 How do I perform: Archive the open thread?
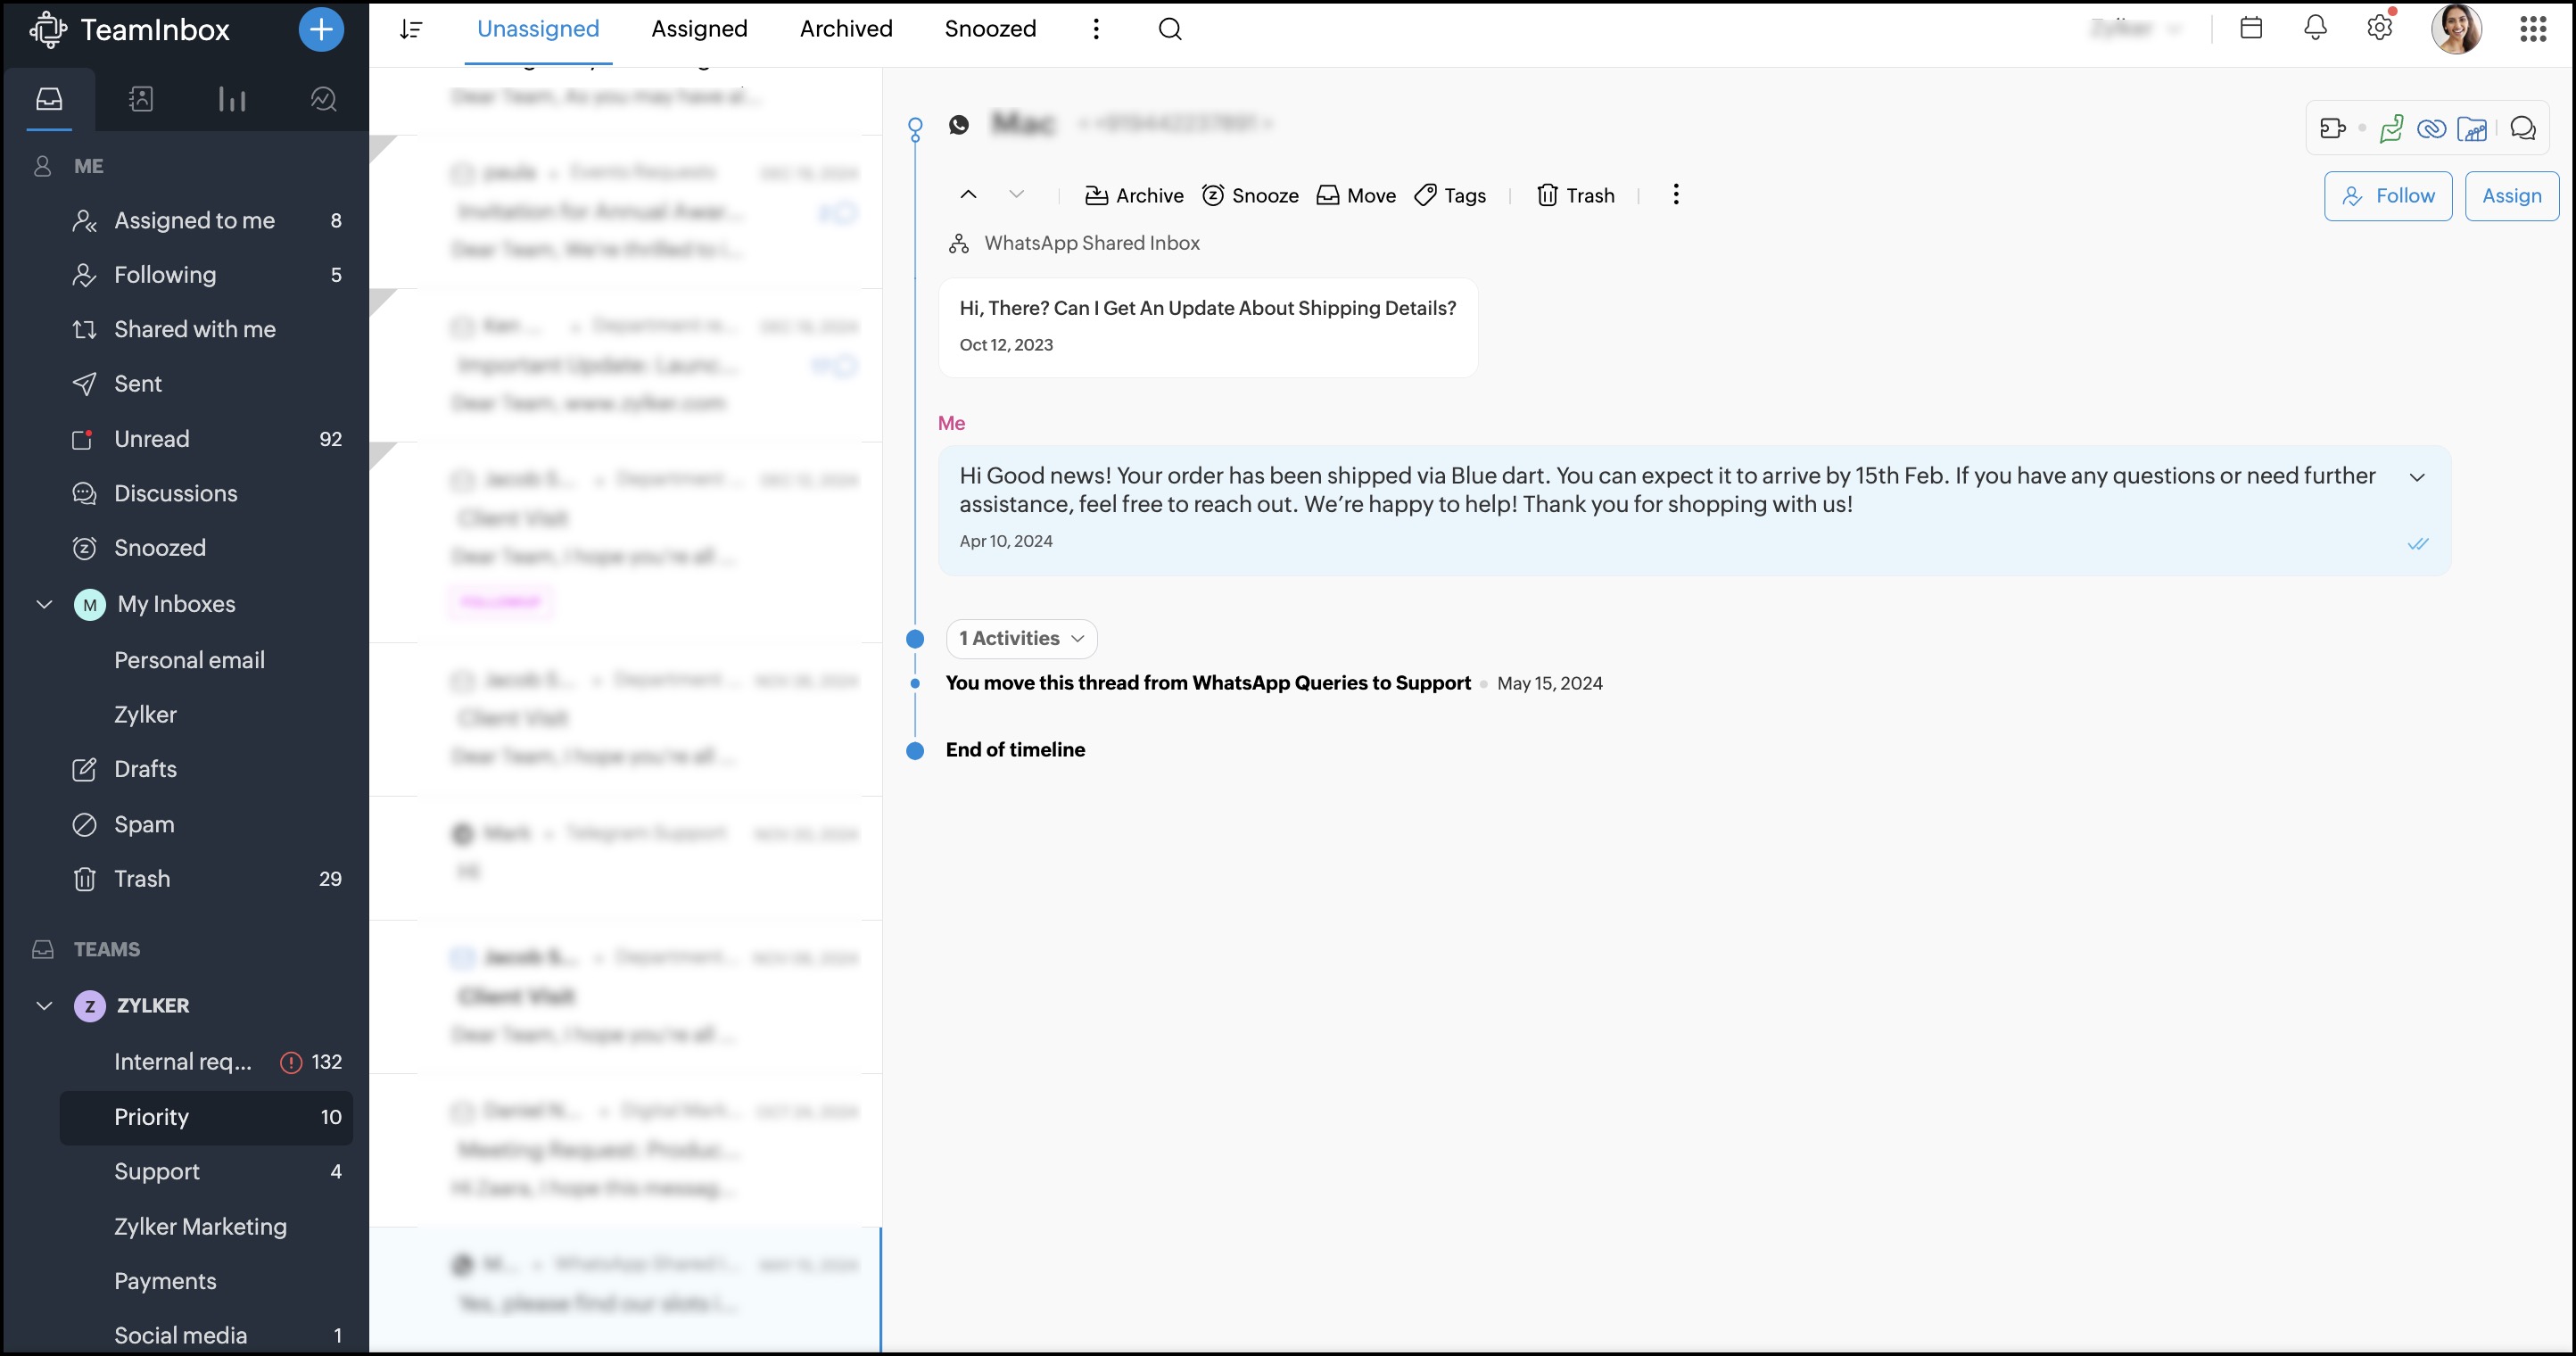pyautogui.click(x=1133, y=195)
